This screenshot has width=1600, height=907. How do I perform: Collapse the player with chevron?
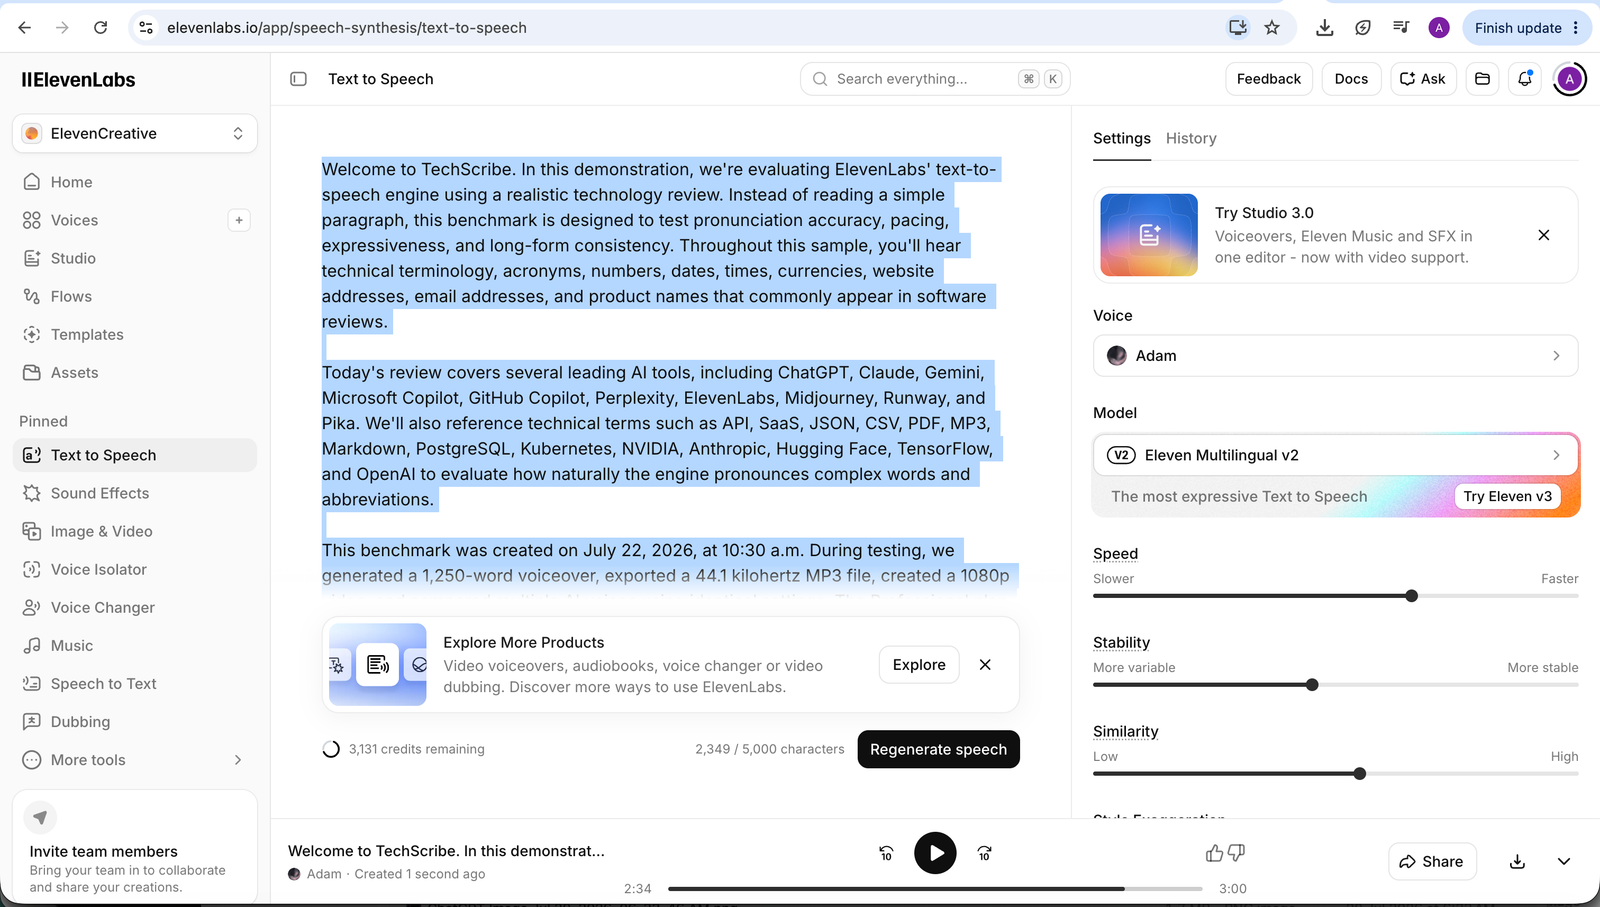[x=1564, y=862]
